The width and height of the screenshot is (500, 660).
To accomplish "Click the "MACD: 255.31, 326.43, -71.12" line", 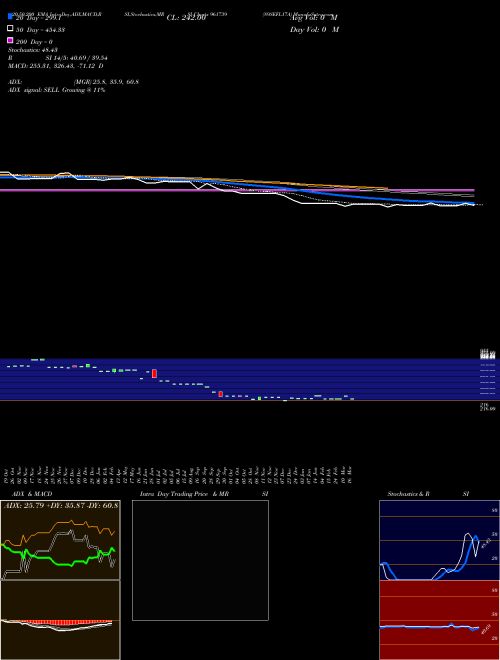I will [x=53, y=66].
